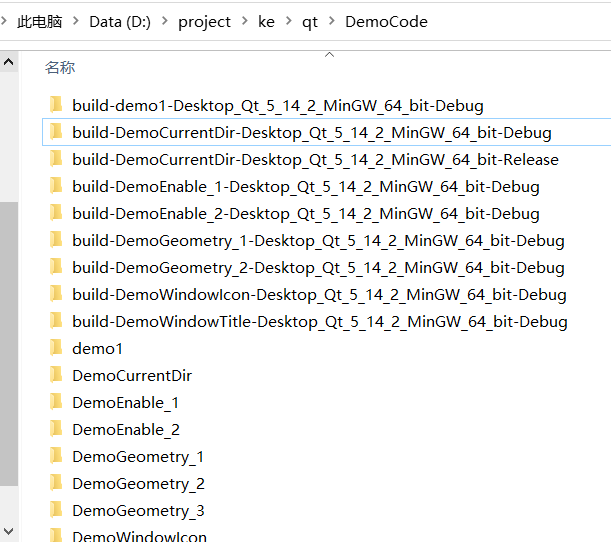Viewport: 611px width, 549px height.
Task: Select build-DemoEnable_2 Debug folder name
Action: pyautogui.click(x=306, y=214)
